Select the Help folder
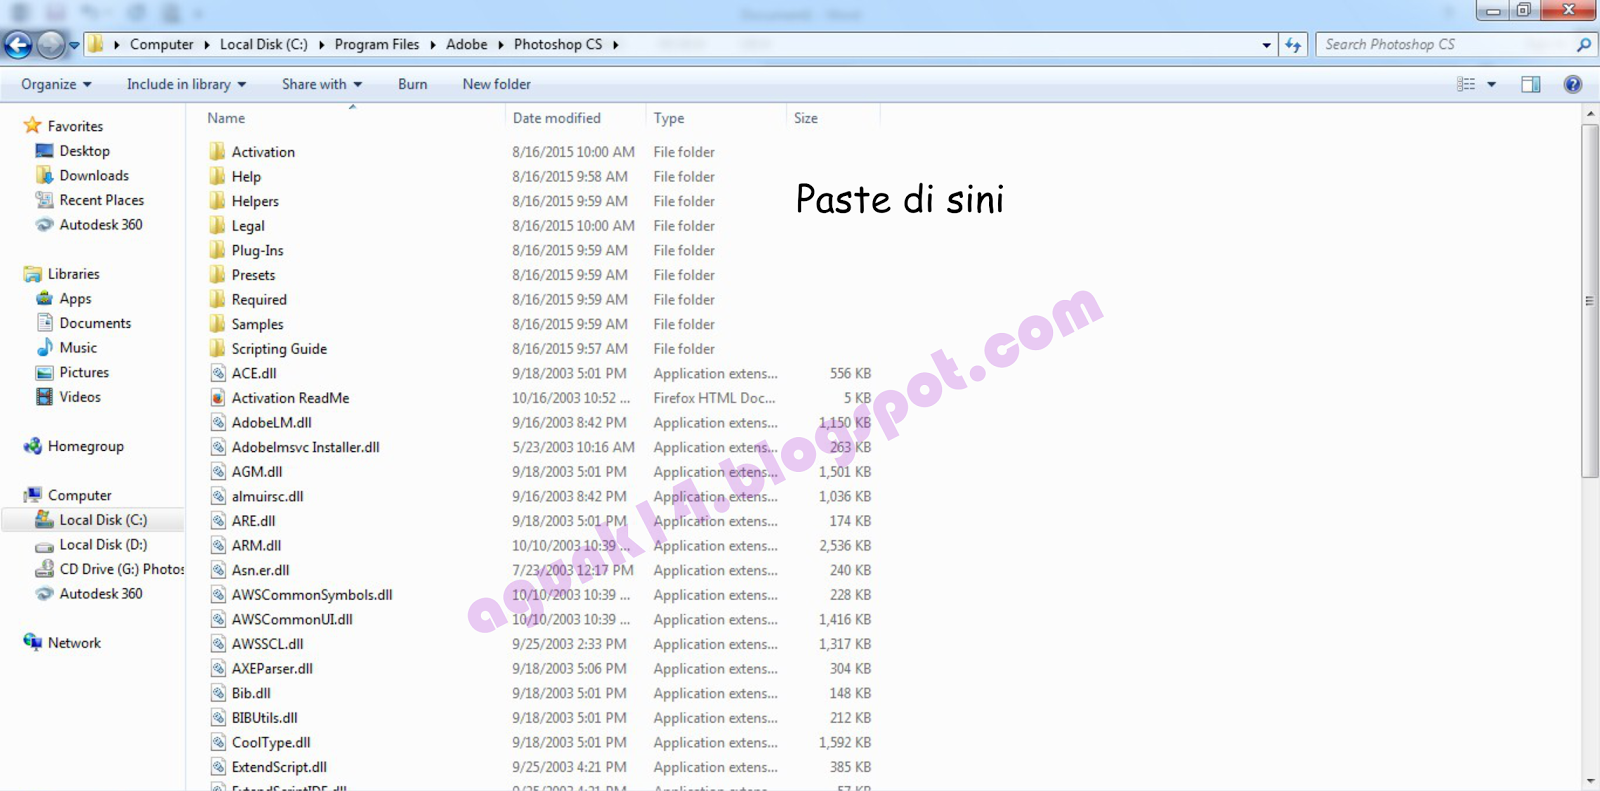The width and height of the screenshot is (1600, 791). point(246,176)
